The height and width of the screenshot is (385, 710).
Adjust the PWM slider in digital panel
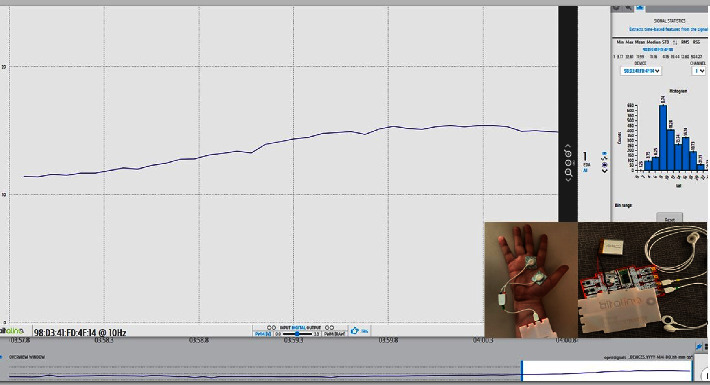pos(297,334)
